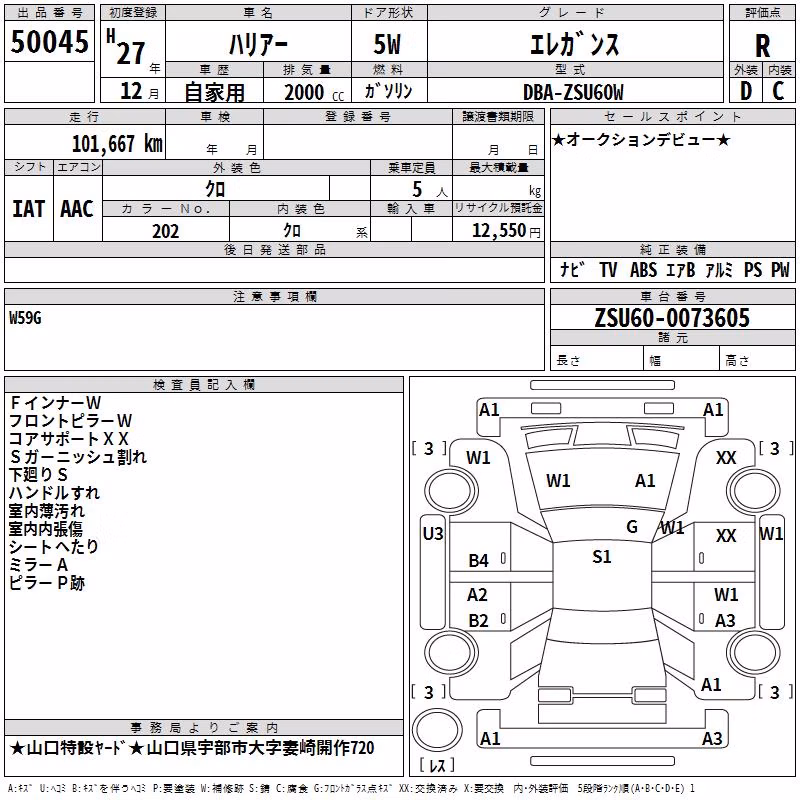
Task: Click the レス spare tire label
Action: [x=437, y=765]
